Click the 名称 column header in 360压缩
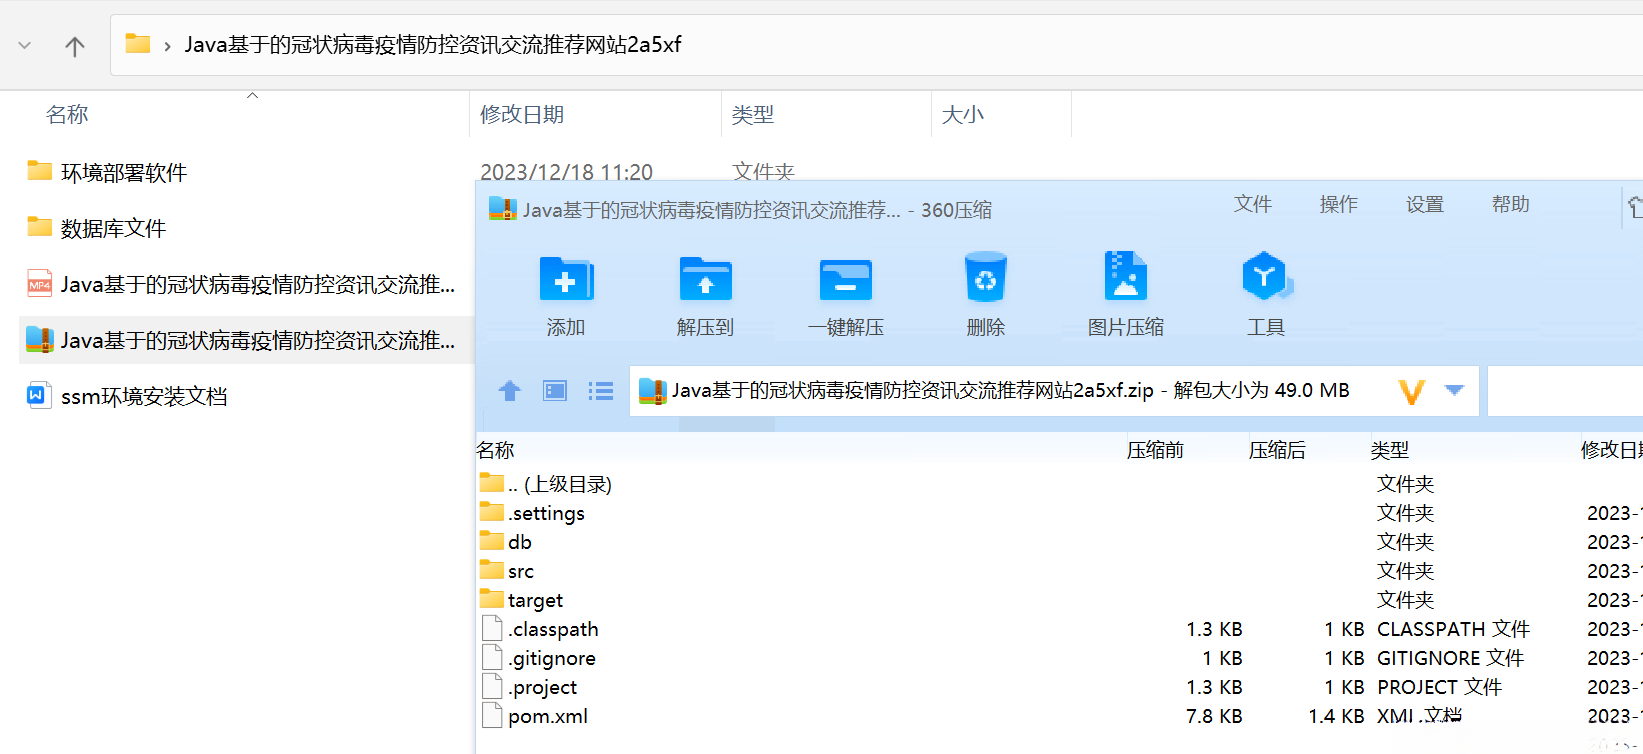This screenshot has height=754, width=1643. click(x=496, y=450)
